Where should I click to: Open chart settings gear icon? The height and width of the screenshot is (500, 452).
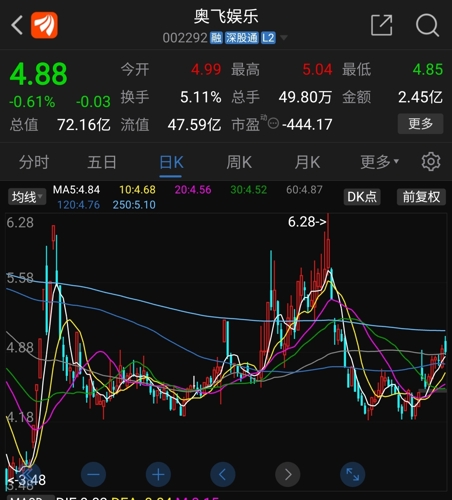tap(431, 162)
